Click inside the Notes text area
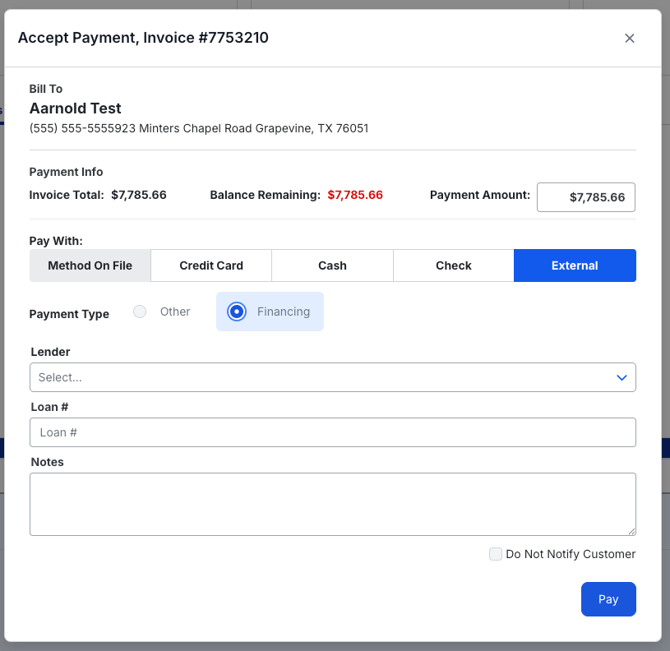 click(332, 504)
